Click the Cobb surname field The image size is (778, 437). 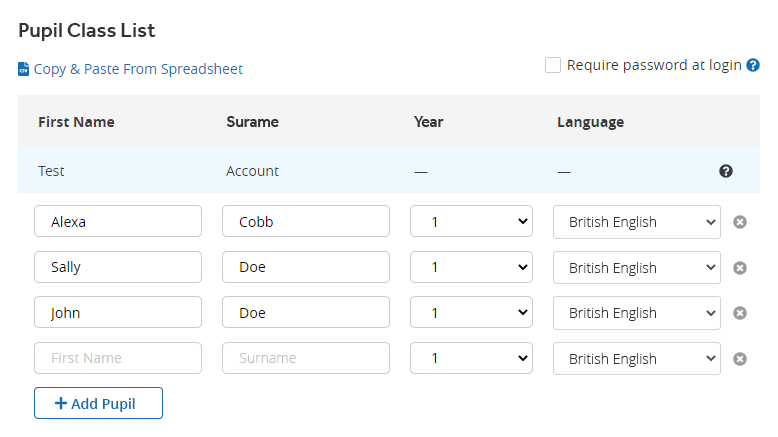coord(306,221)
